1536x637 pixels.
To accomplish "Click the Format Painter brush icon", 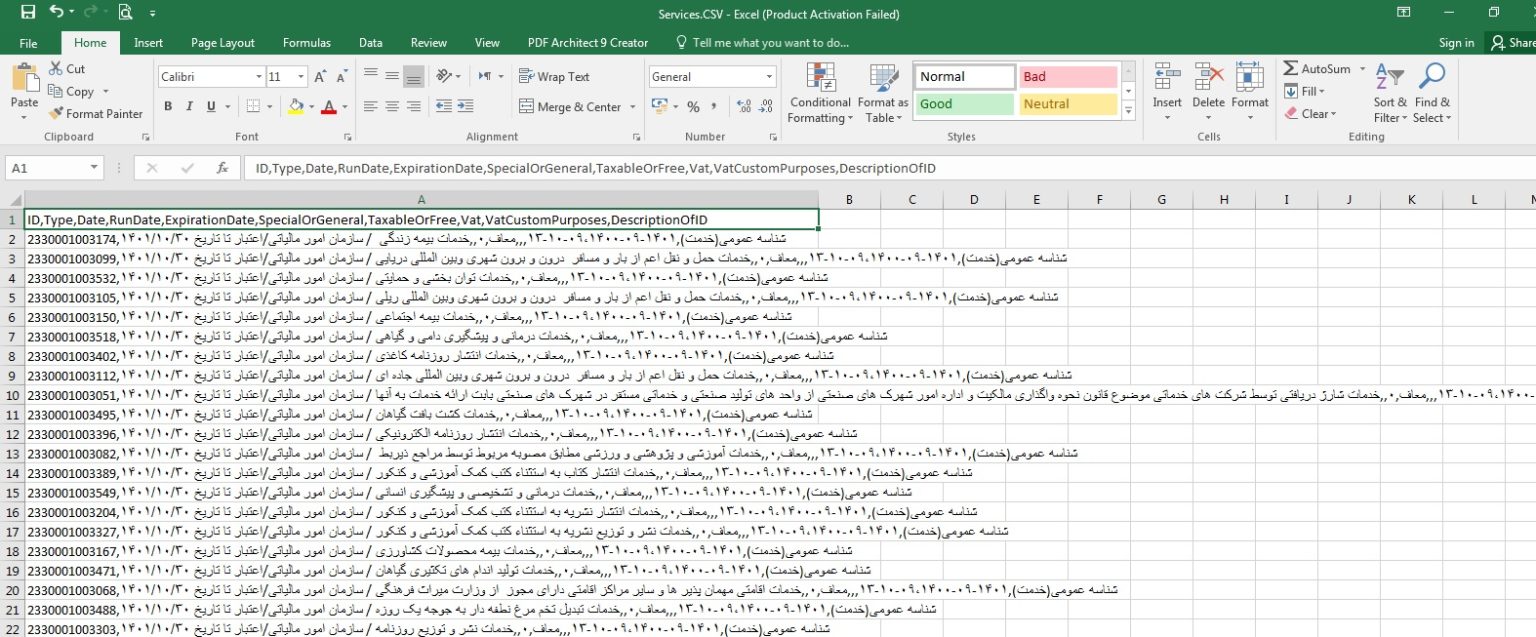I will coord(56,114).
